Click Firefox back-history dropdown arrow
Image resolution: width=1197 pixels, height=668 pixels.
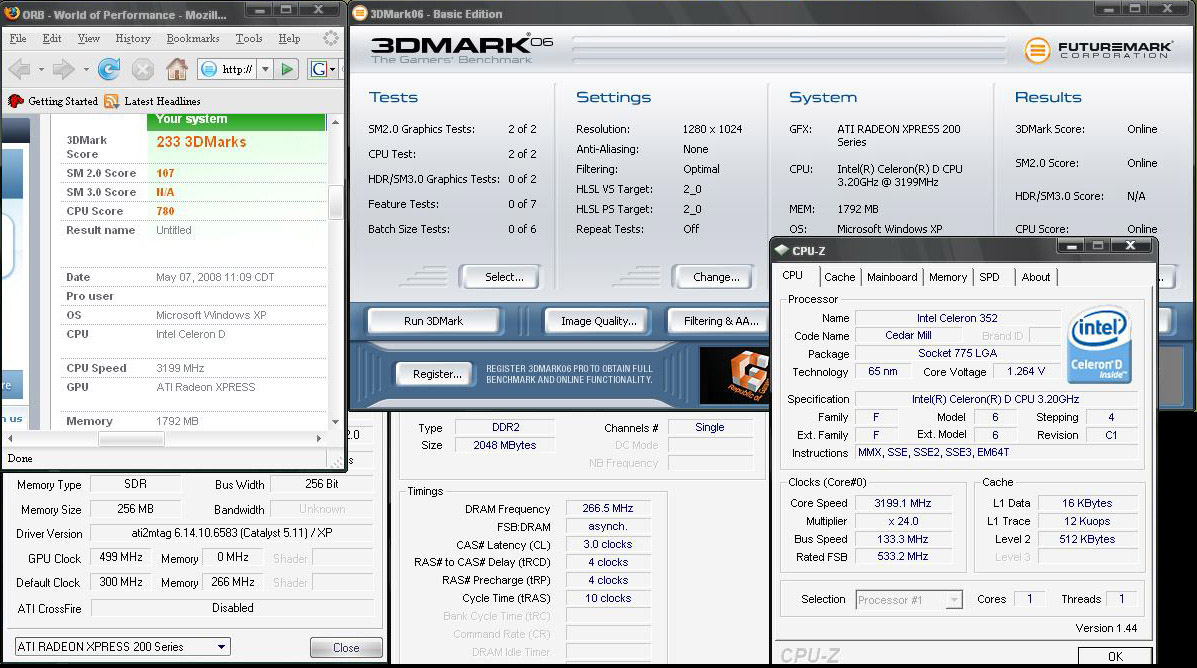(41, 69)
